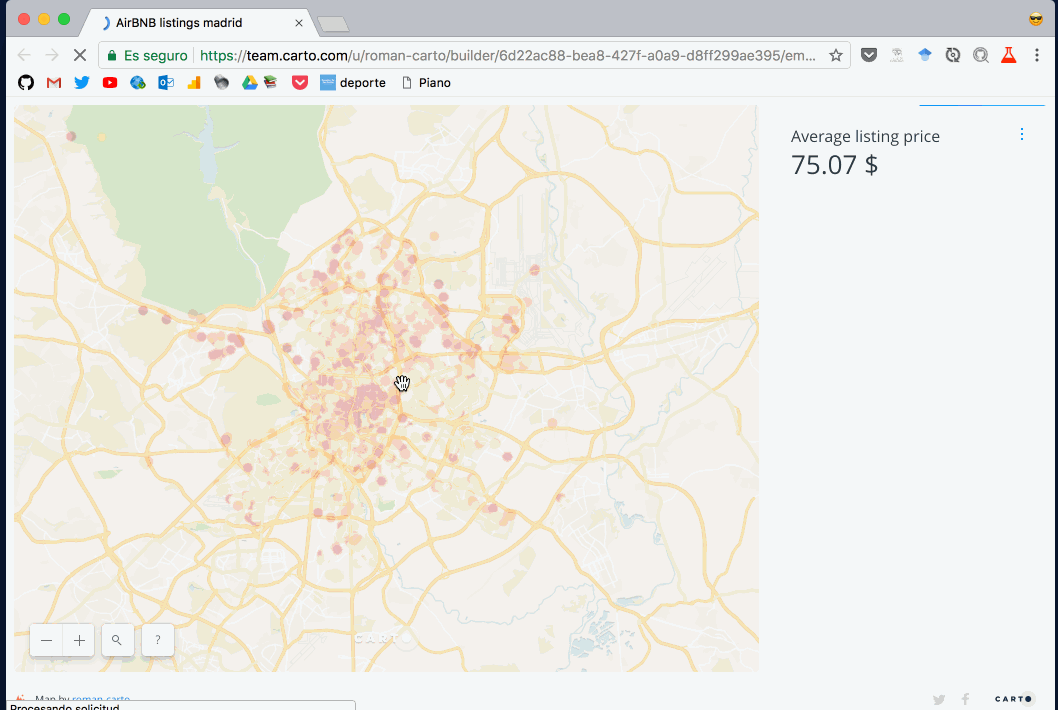Click the sunglasses emoji profile icon

(1036, 19)
